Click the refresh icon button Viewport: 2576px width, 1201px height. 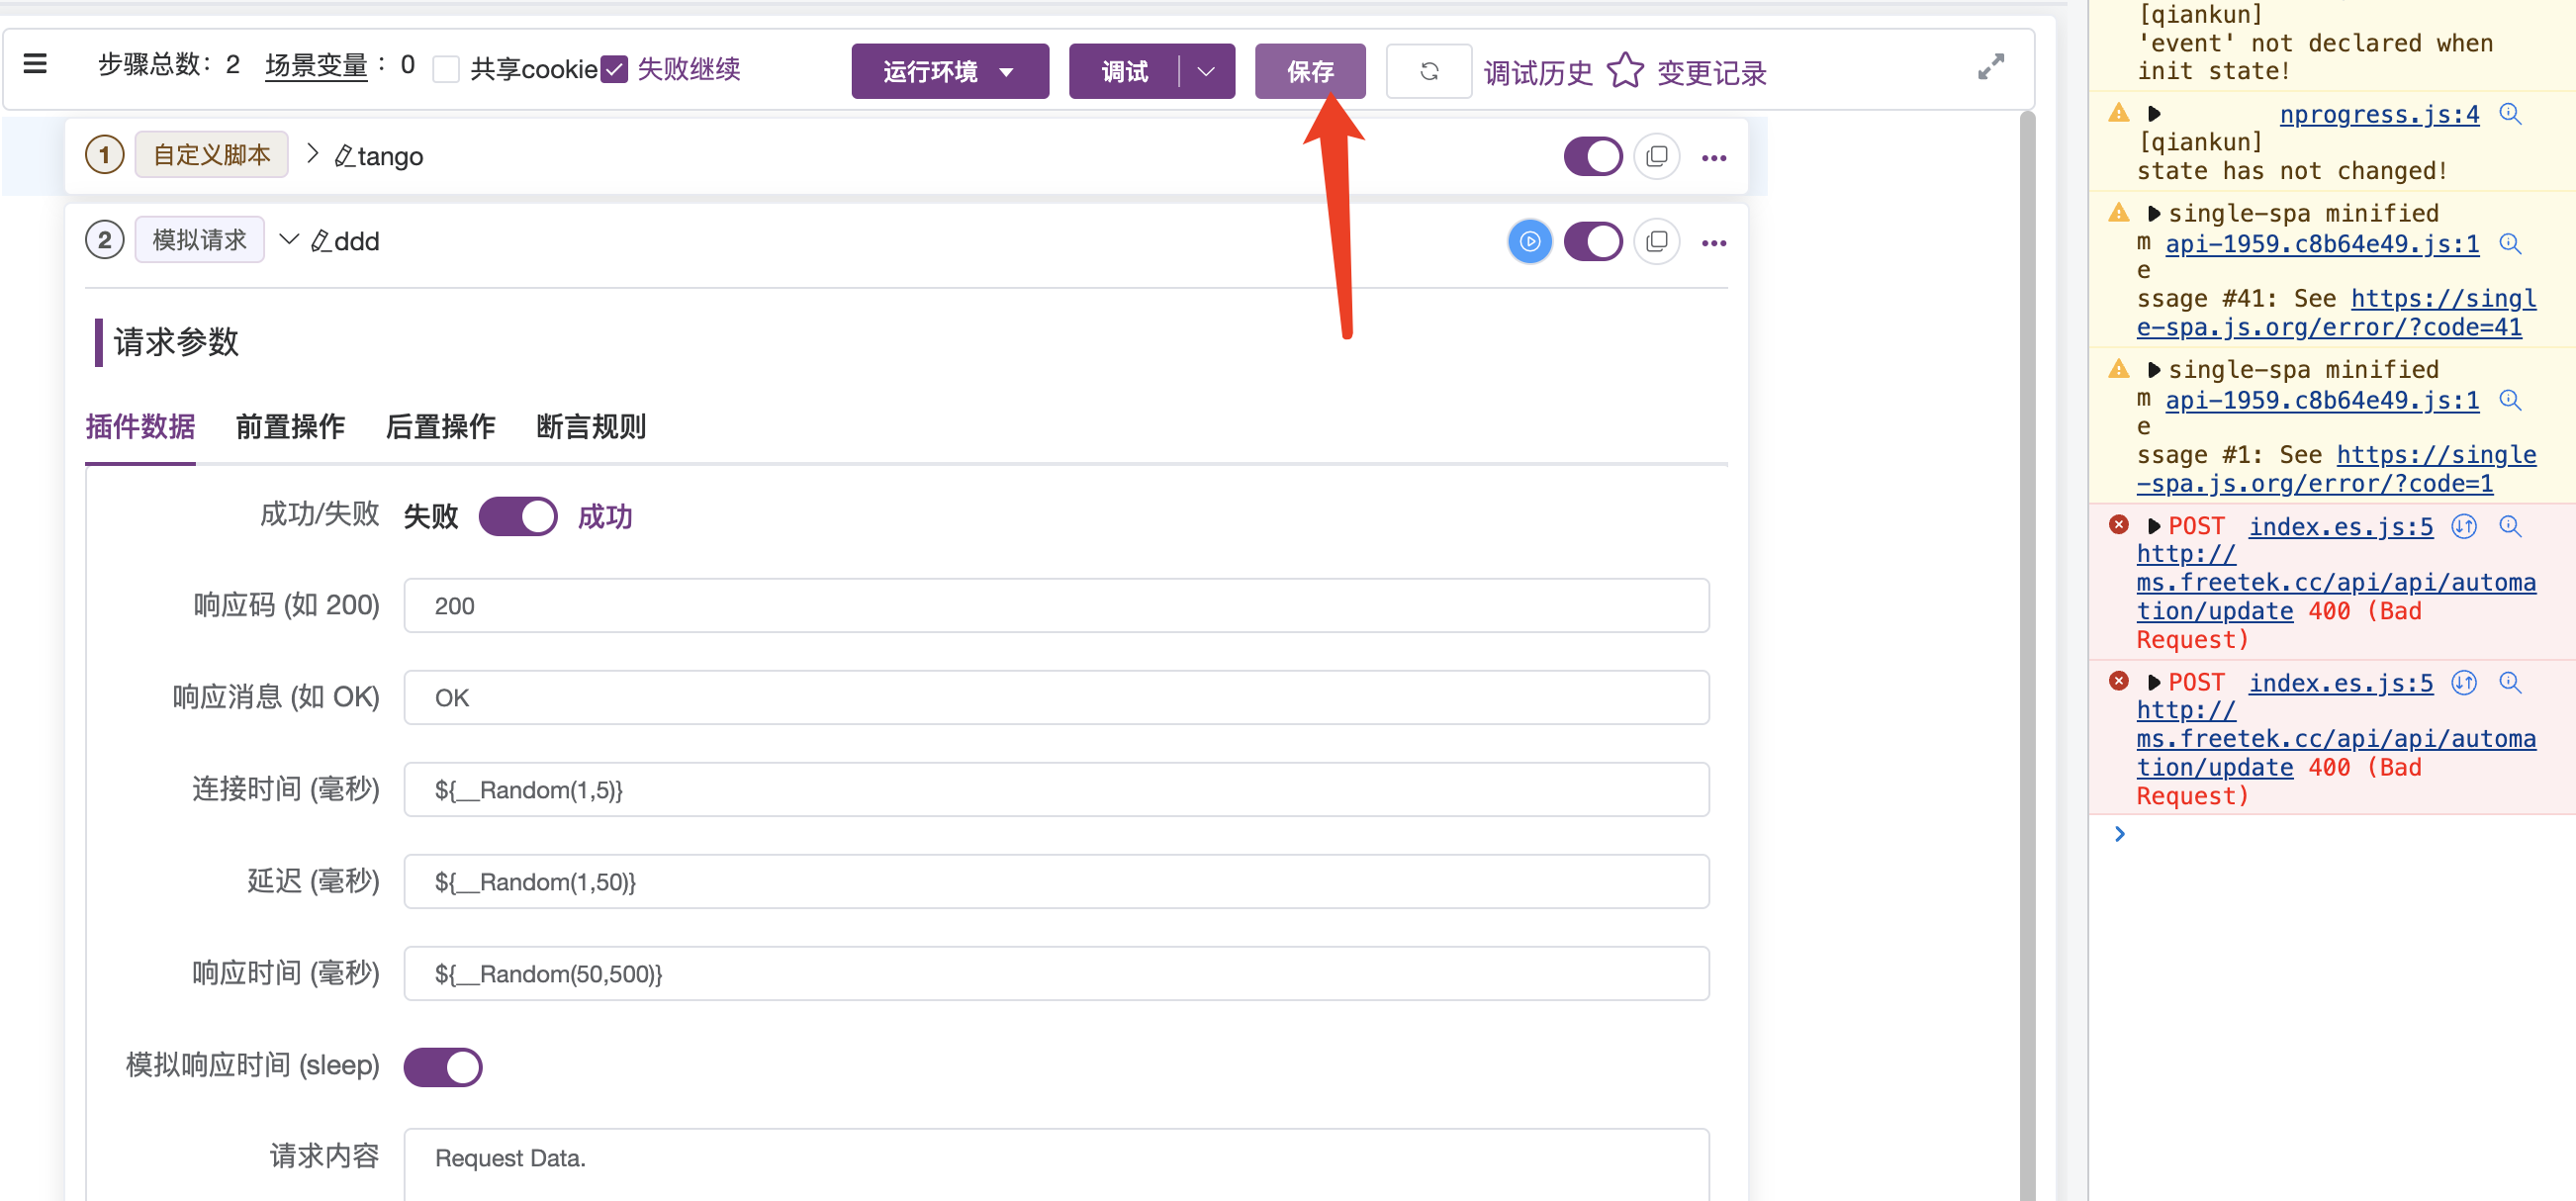pyautogui.click(x=1428, y=71)
